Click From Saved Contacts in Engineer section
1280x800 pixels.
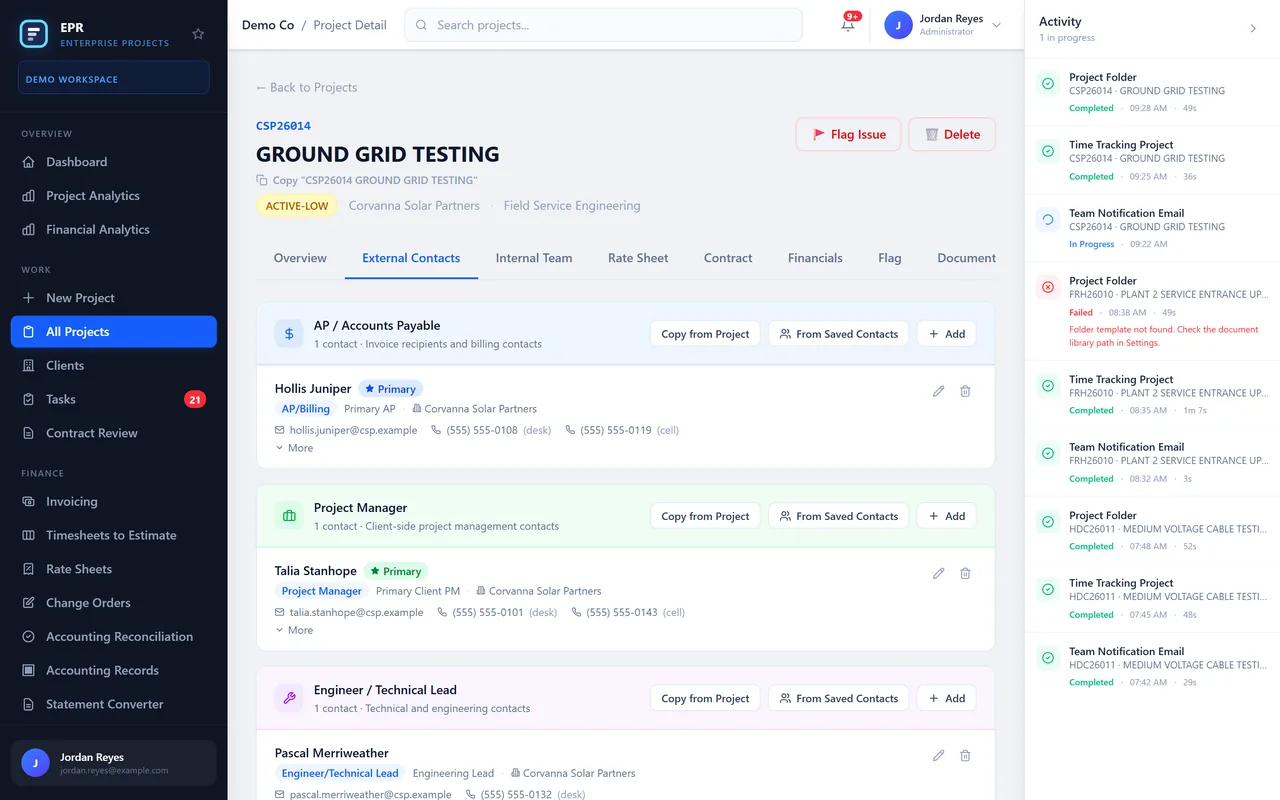point(838,698)
